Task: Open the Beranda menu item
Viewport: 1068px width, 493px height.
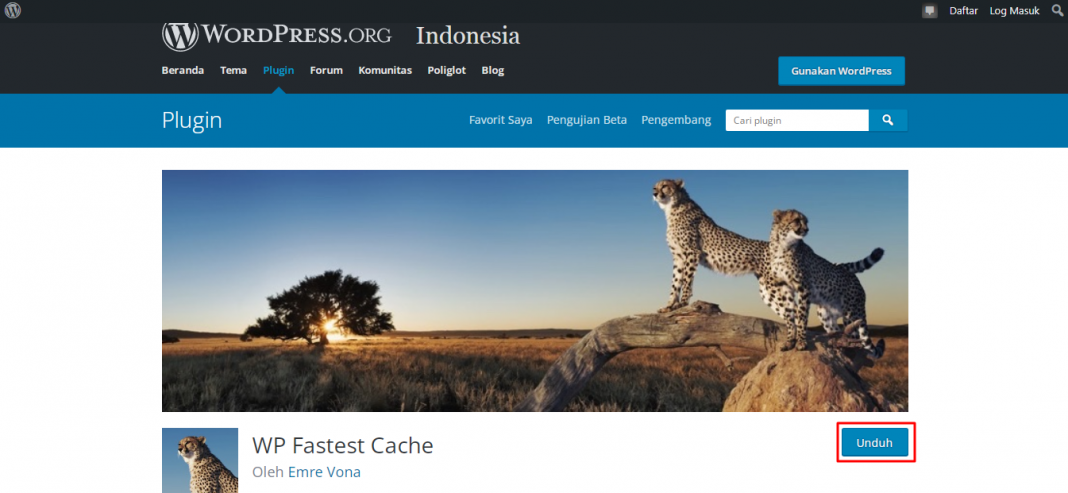Action: tap(183, 70)
